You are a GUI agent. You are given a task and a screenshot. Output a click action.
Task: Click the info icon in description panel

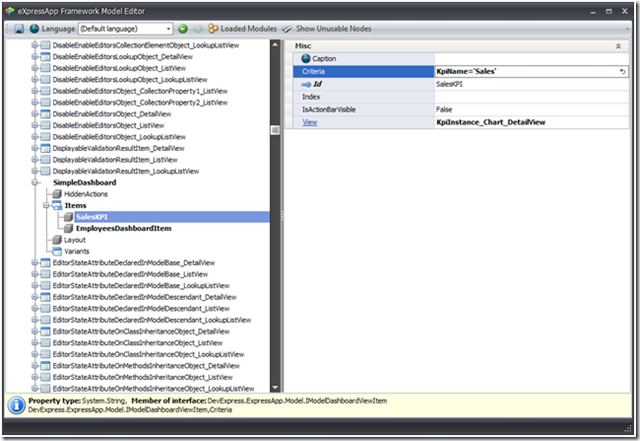[17, 405]
